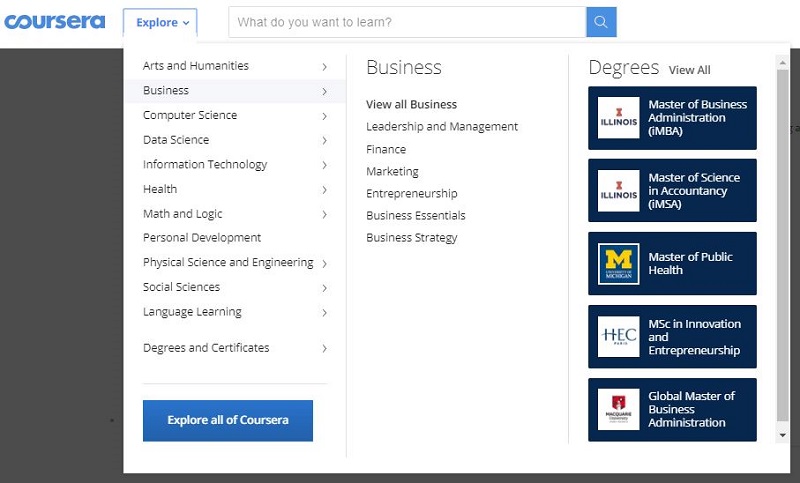800x483 pixels.
Task: Click Explore all of Coursera button
Action: tap(228, 420)
